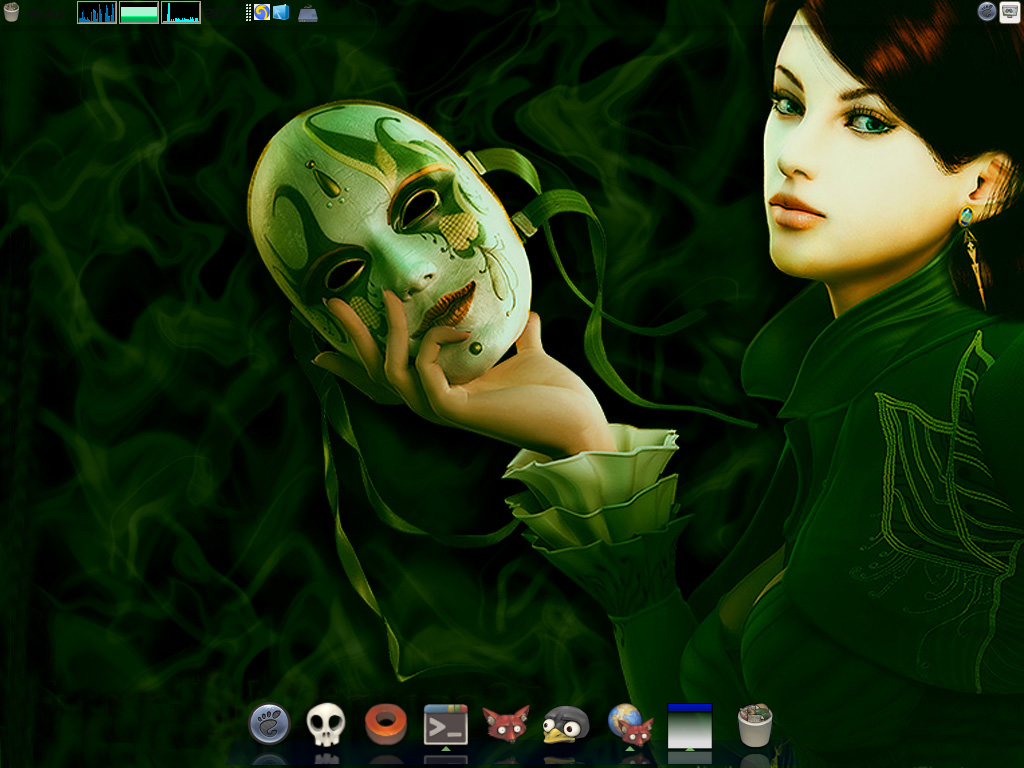The width and height of the screenshot is (1024, 768).
Task: Launch the black penguin-bird application in dock
Action: (566, 725)
